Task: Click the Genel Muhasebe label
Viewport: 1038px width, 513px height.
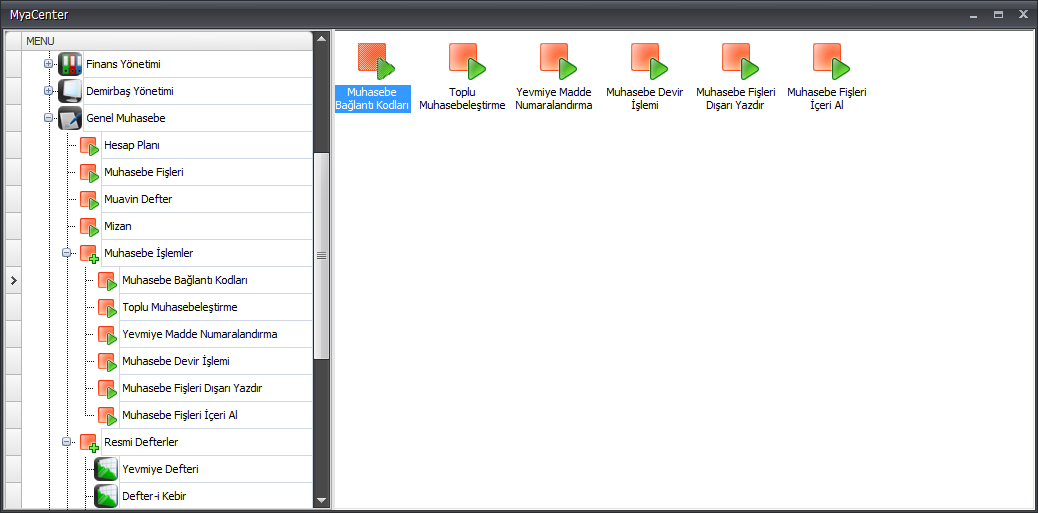Action: [x=126, y=118]
